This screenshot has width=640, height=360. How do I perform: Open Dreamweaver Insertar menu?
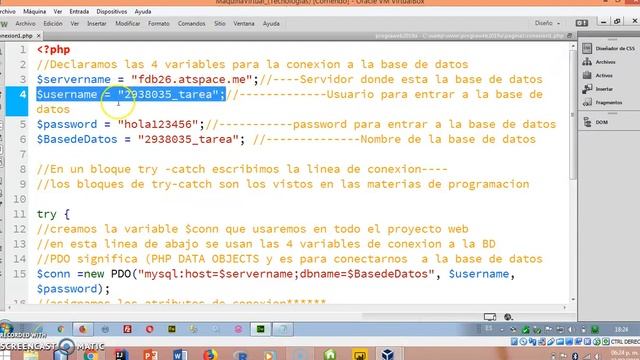point(97,24)
